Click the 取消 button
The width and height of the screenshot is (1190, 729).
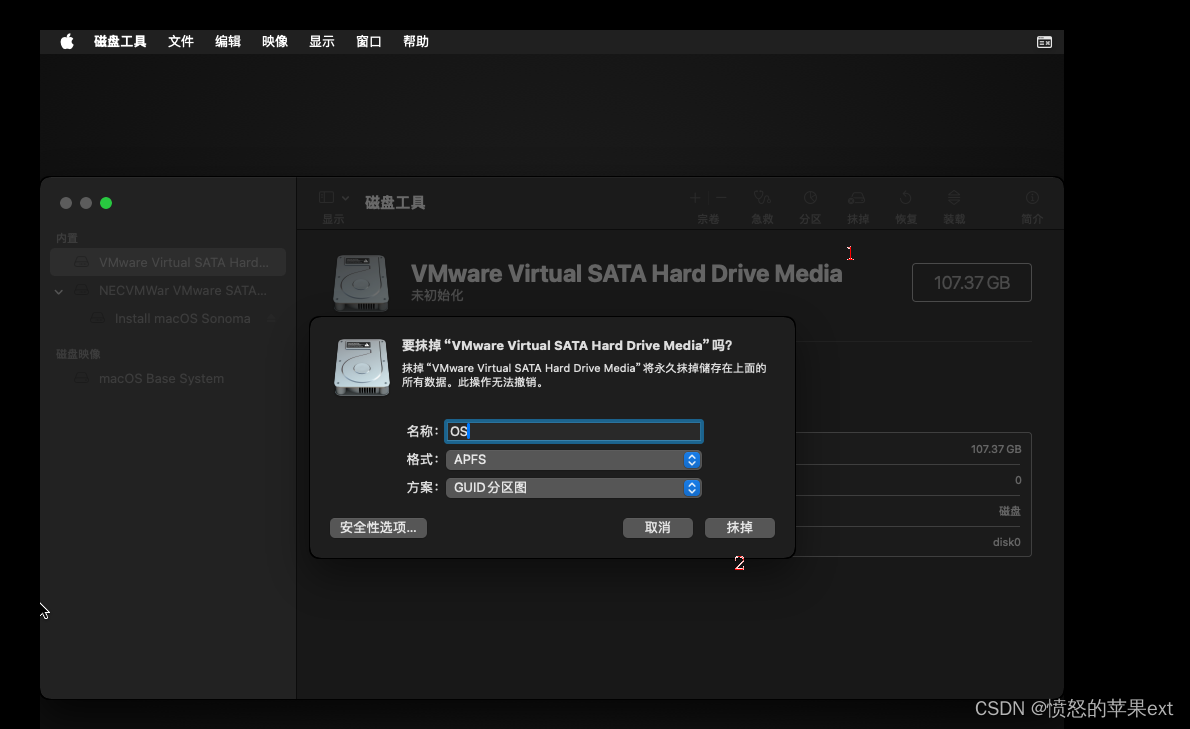658,528
